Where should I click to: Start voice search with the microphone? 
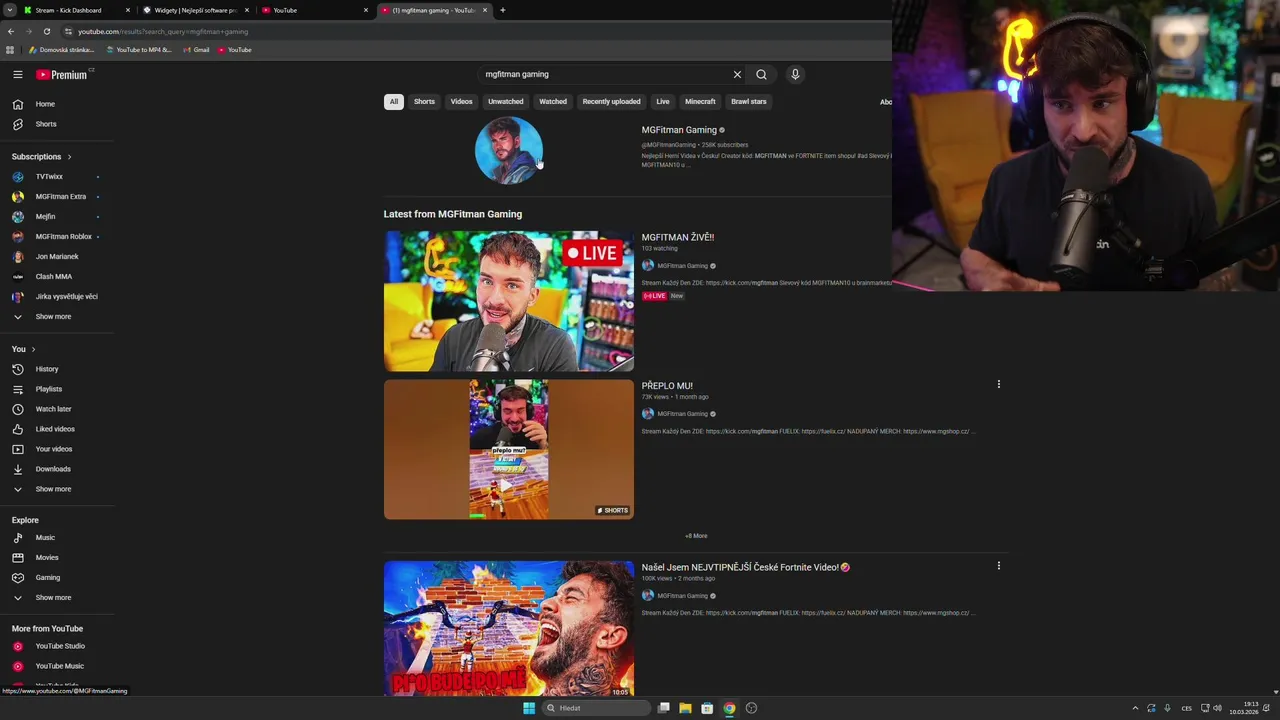click(795, 74)
